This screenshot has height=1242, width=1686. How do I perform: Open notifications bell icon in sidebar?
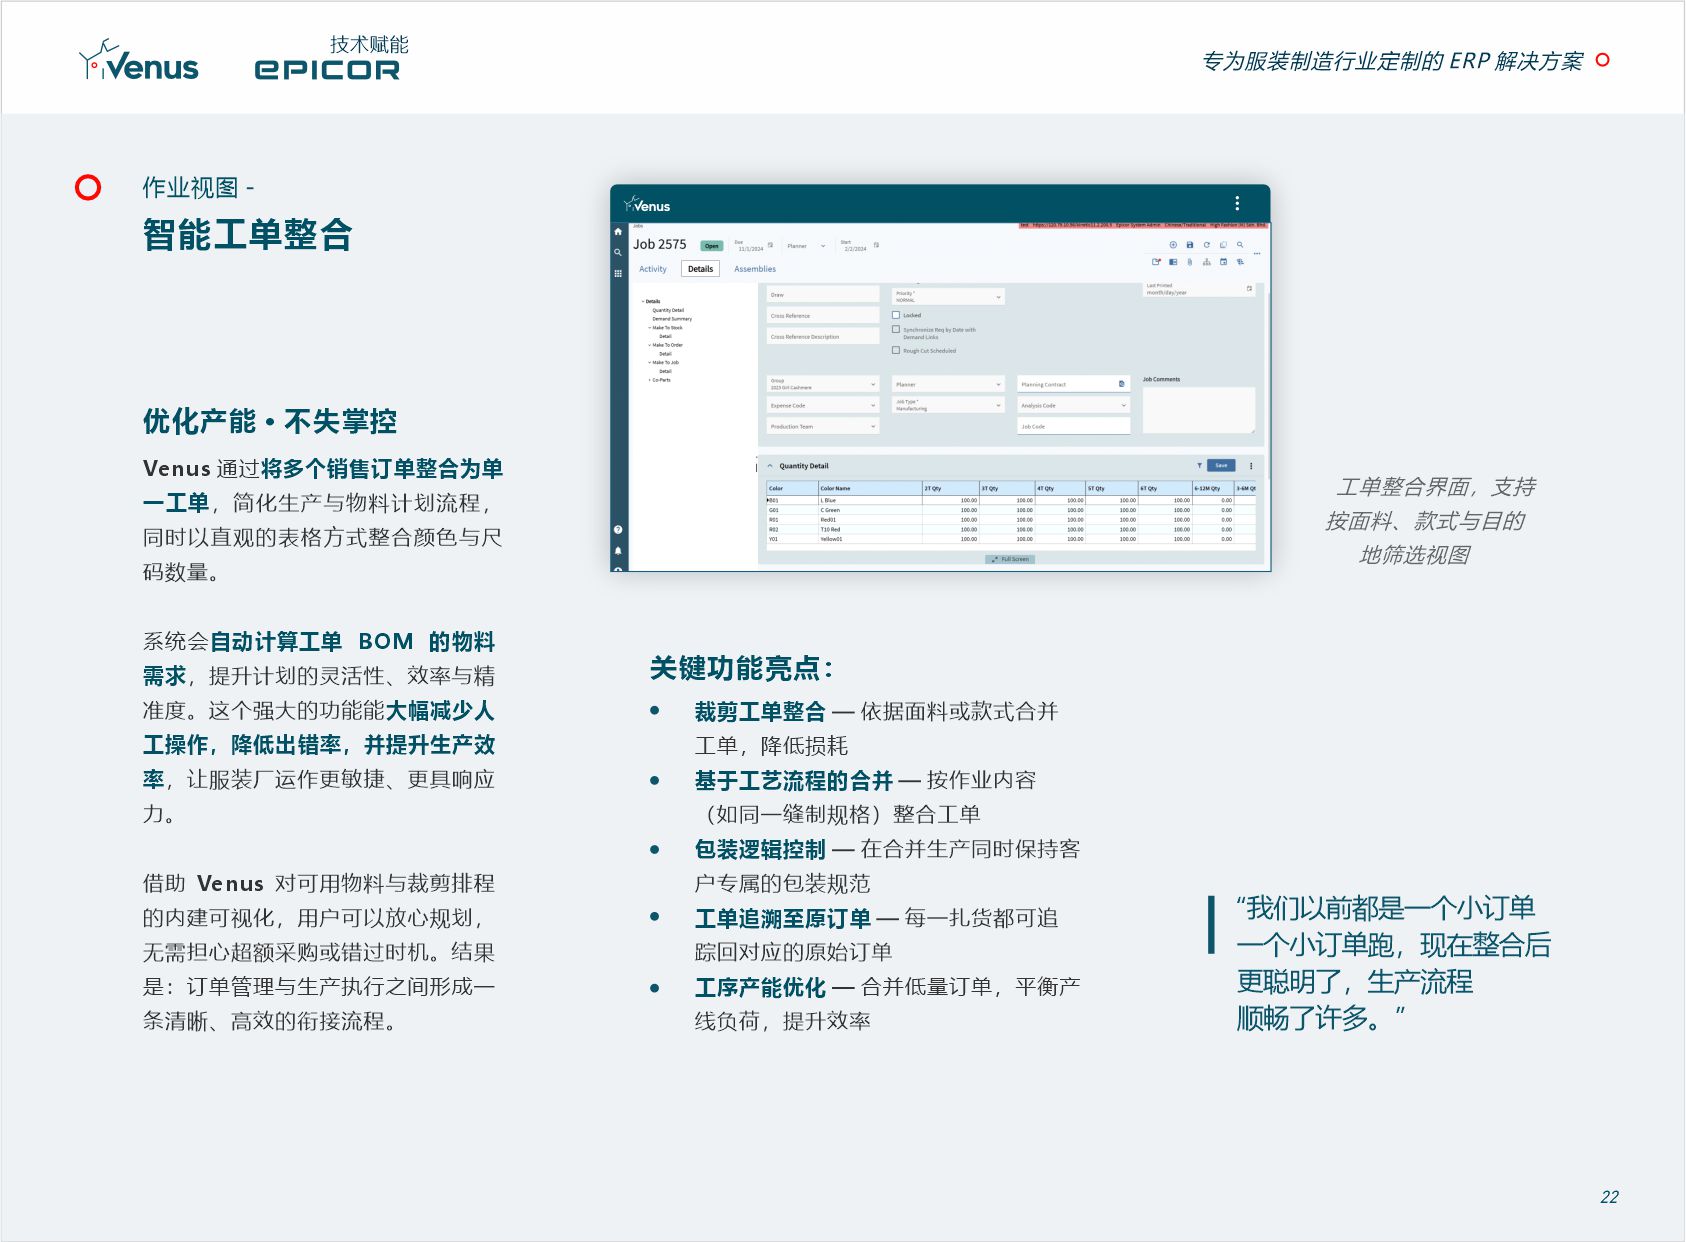click(x=618, y=551)
